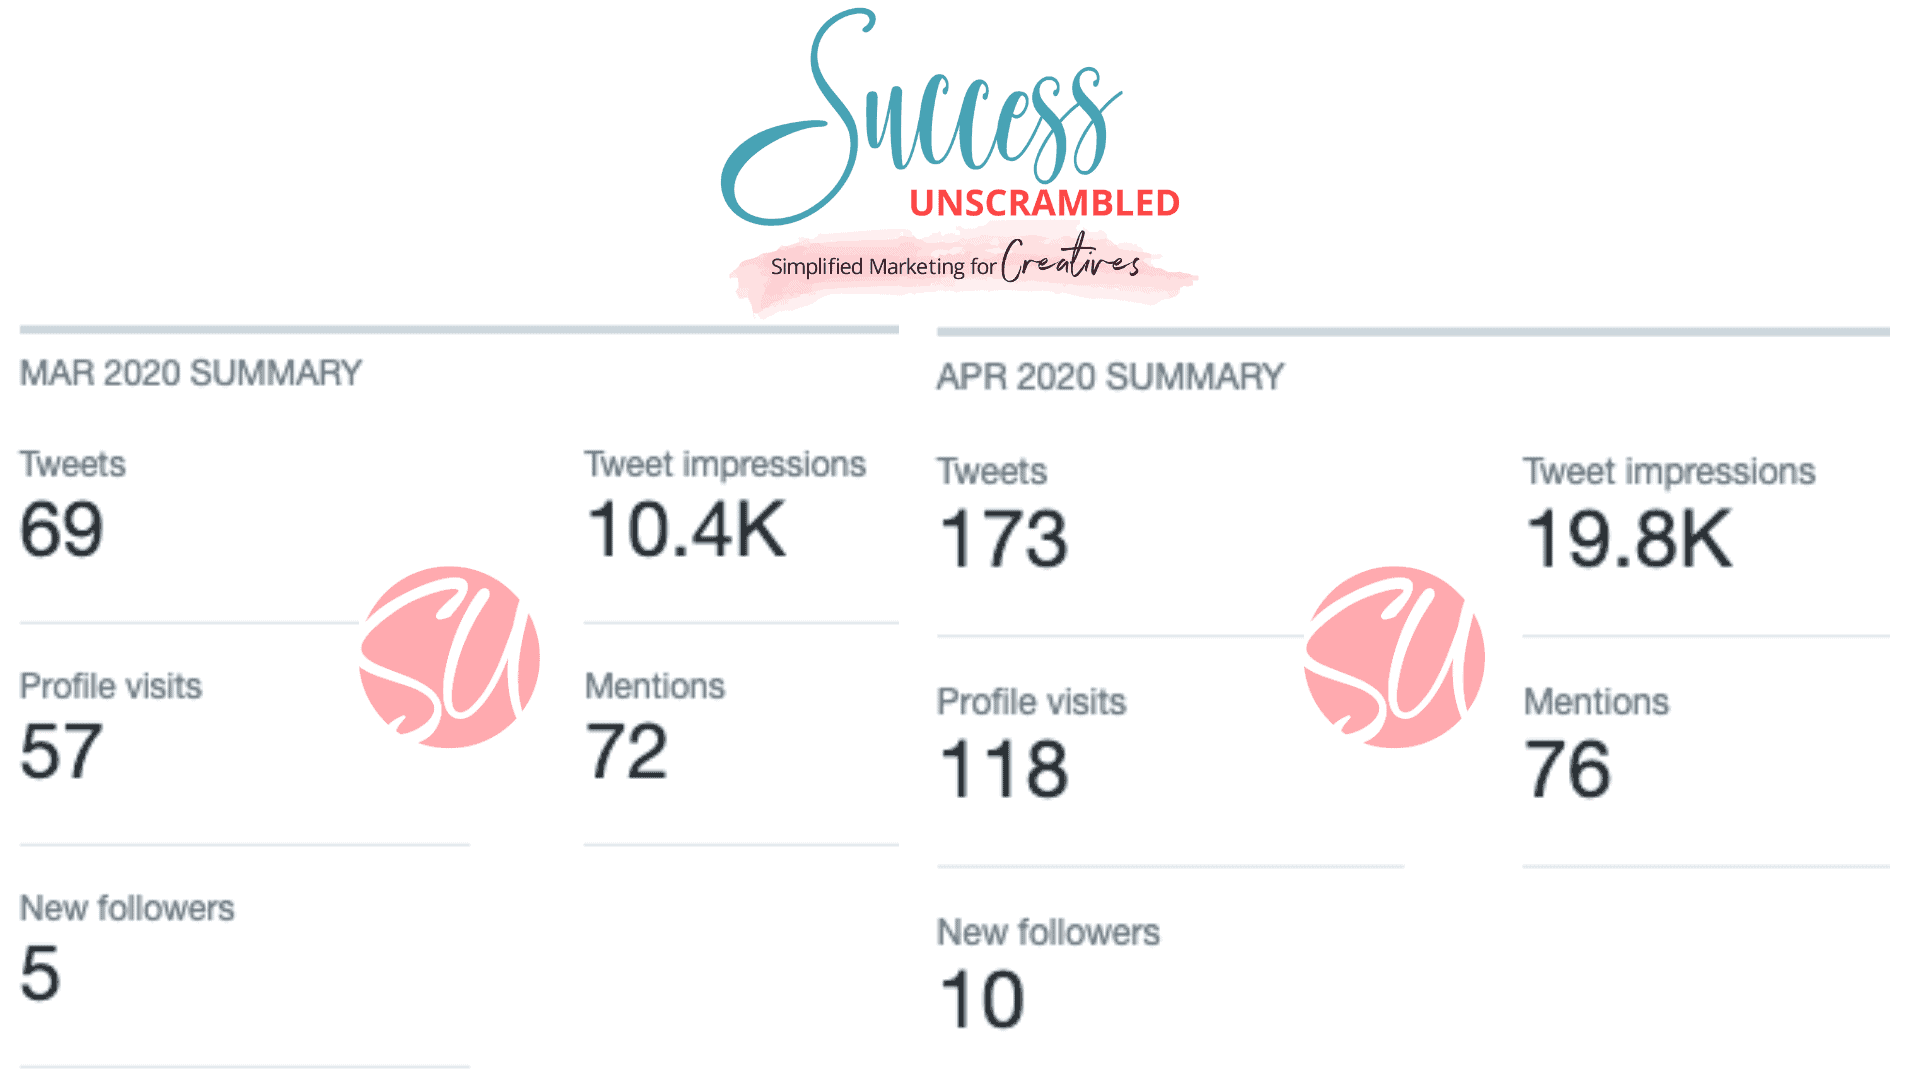Click April Profile visits value 118
Screen dimensions: 1920x1080
click(1005, 769)
